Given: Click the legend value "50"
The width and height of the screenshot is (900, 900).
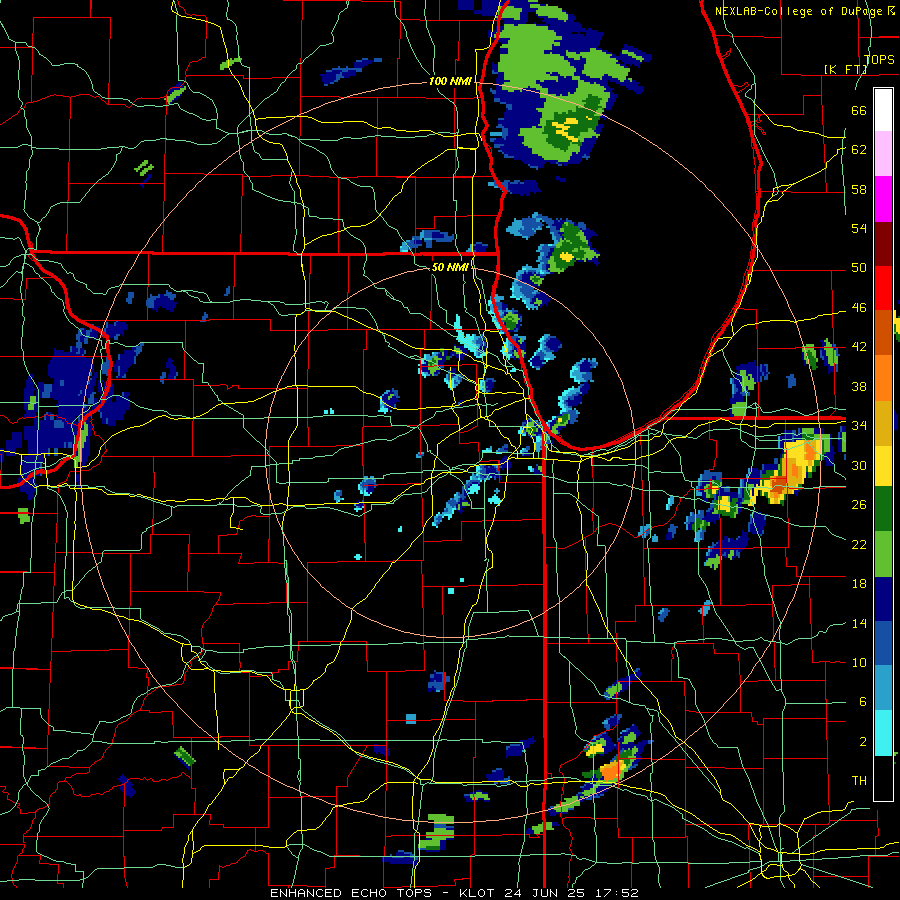Looking at the screenshot, I should 859,268.
